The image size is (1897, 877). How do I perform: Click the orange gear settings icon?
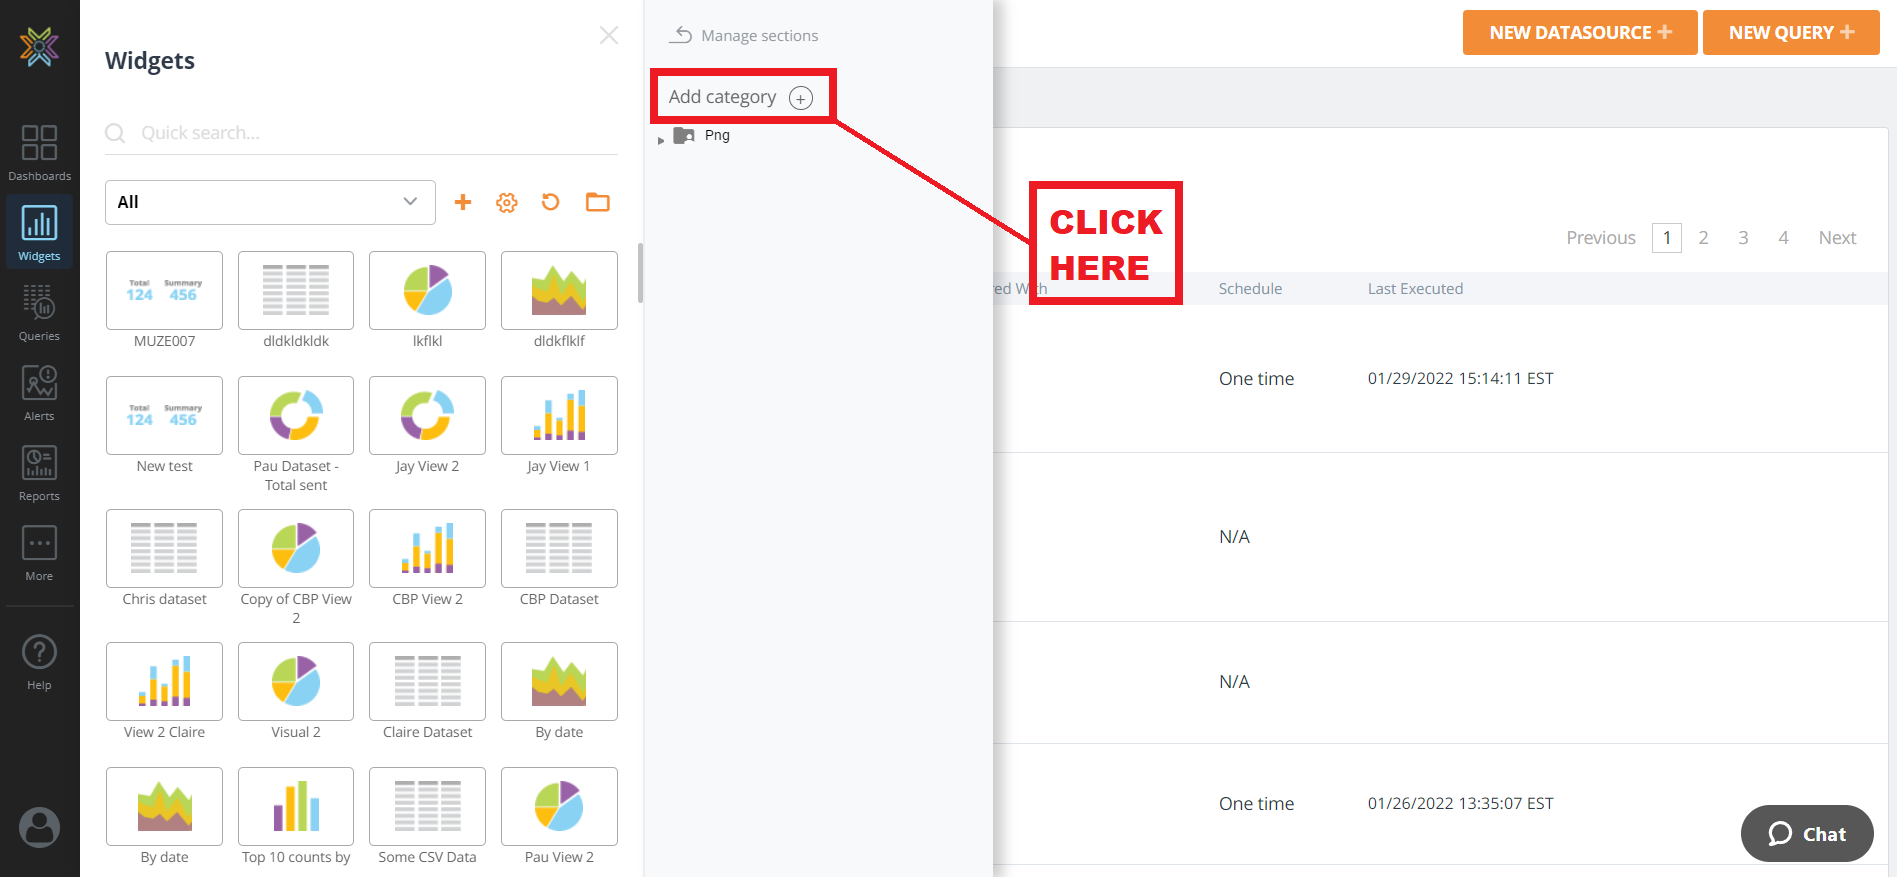(507, 203)
